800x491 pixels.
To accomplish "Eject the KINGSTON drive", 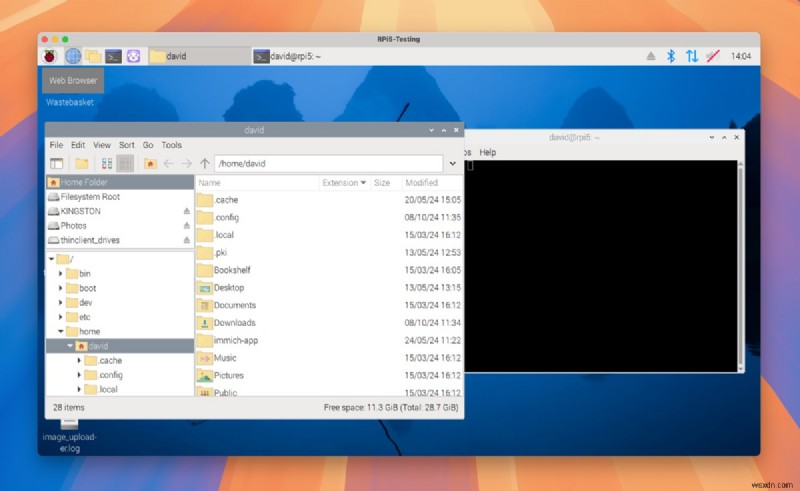I will point(187,211).
